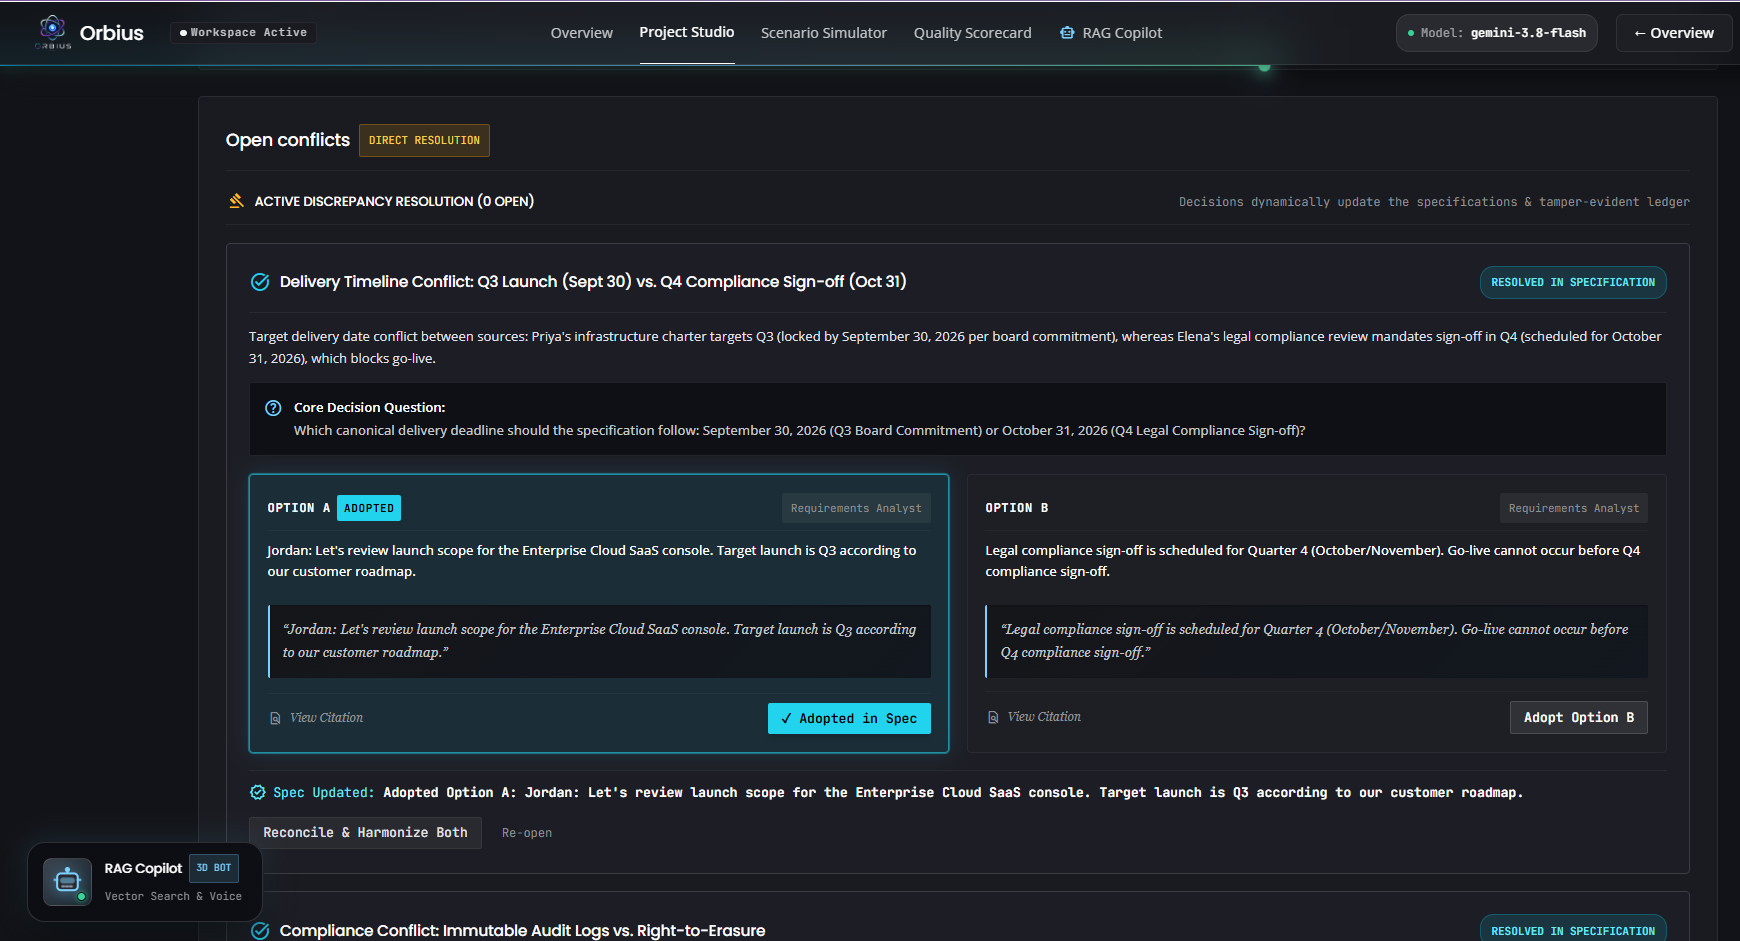
Task: Click the tamper-evident ledger note text
Action: click(x=1434, y=202)
